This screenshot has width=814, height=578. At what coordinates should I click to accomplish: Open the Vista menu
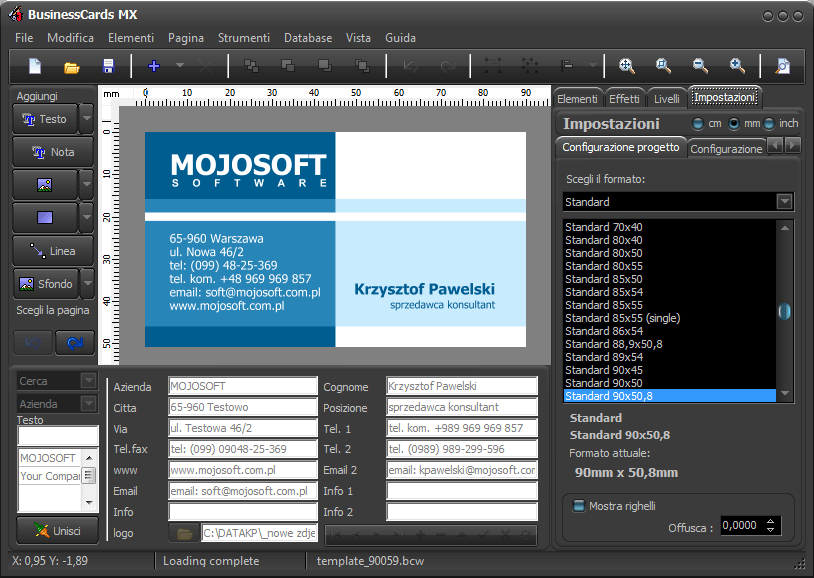(358, 38)
